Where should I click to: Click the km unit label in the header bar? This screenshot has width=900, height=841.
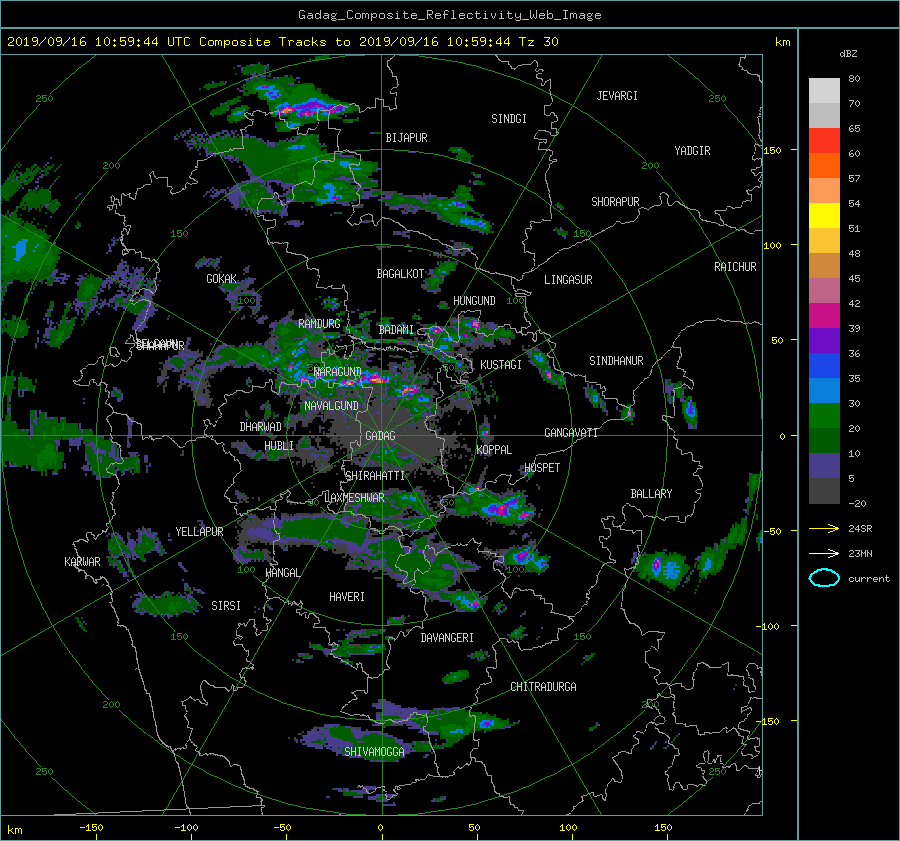782,42
